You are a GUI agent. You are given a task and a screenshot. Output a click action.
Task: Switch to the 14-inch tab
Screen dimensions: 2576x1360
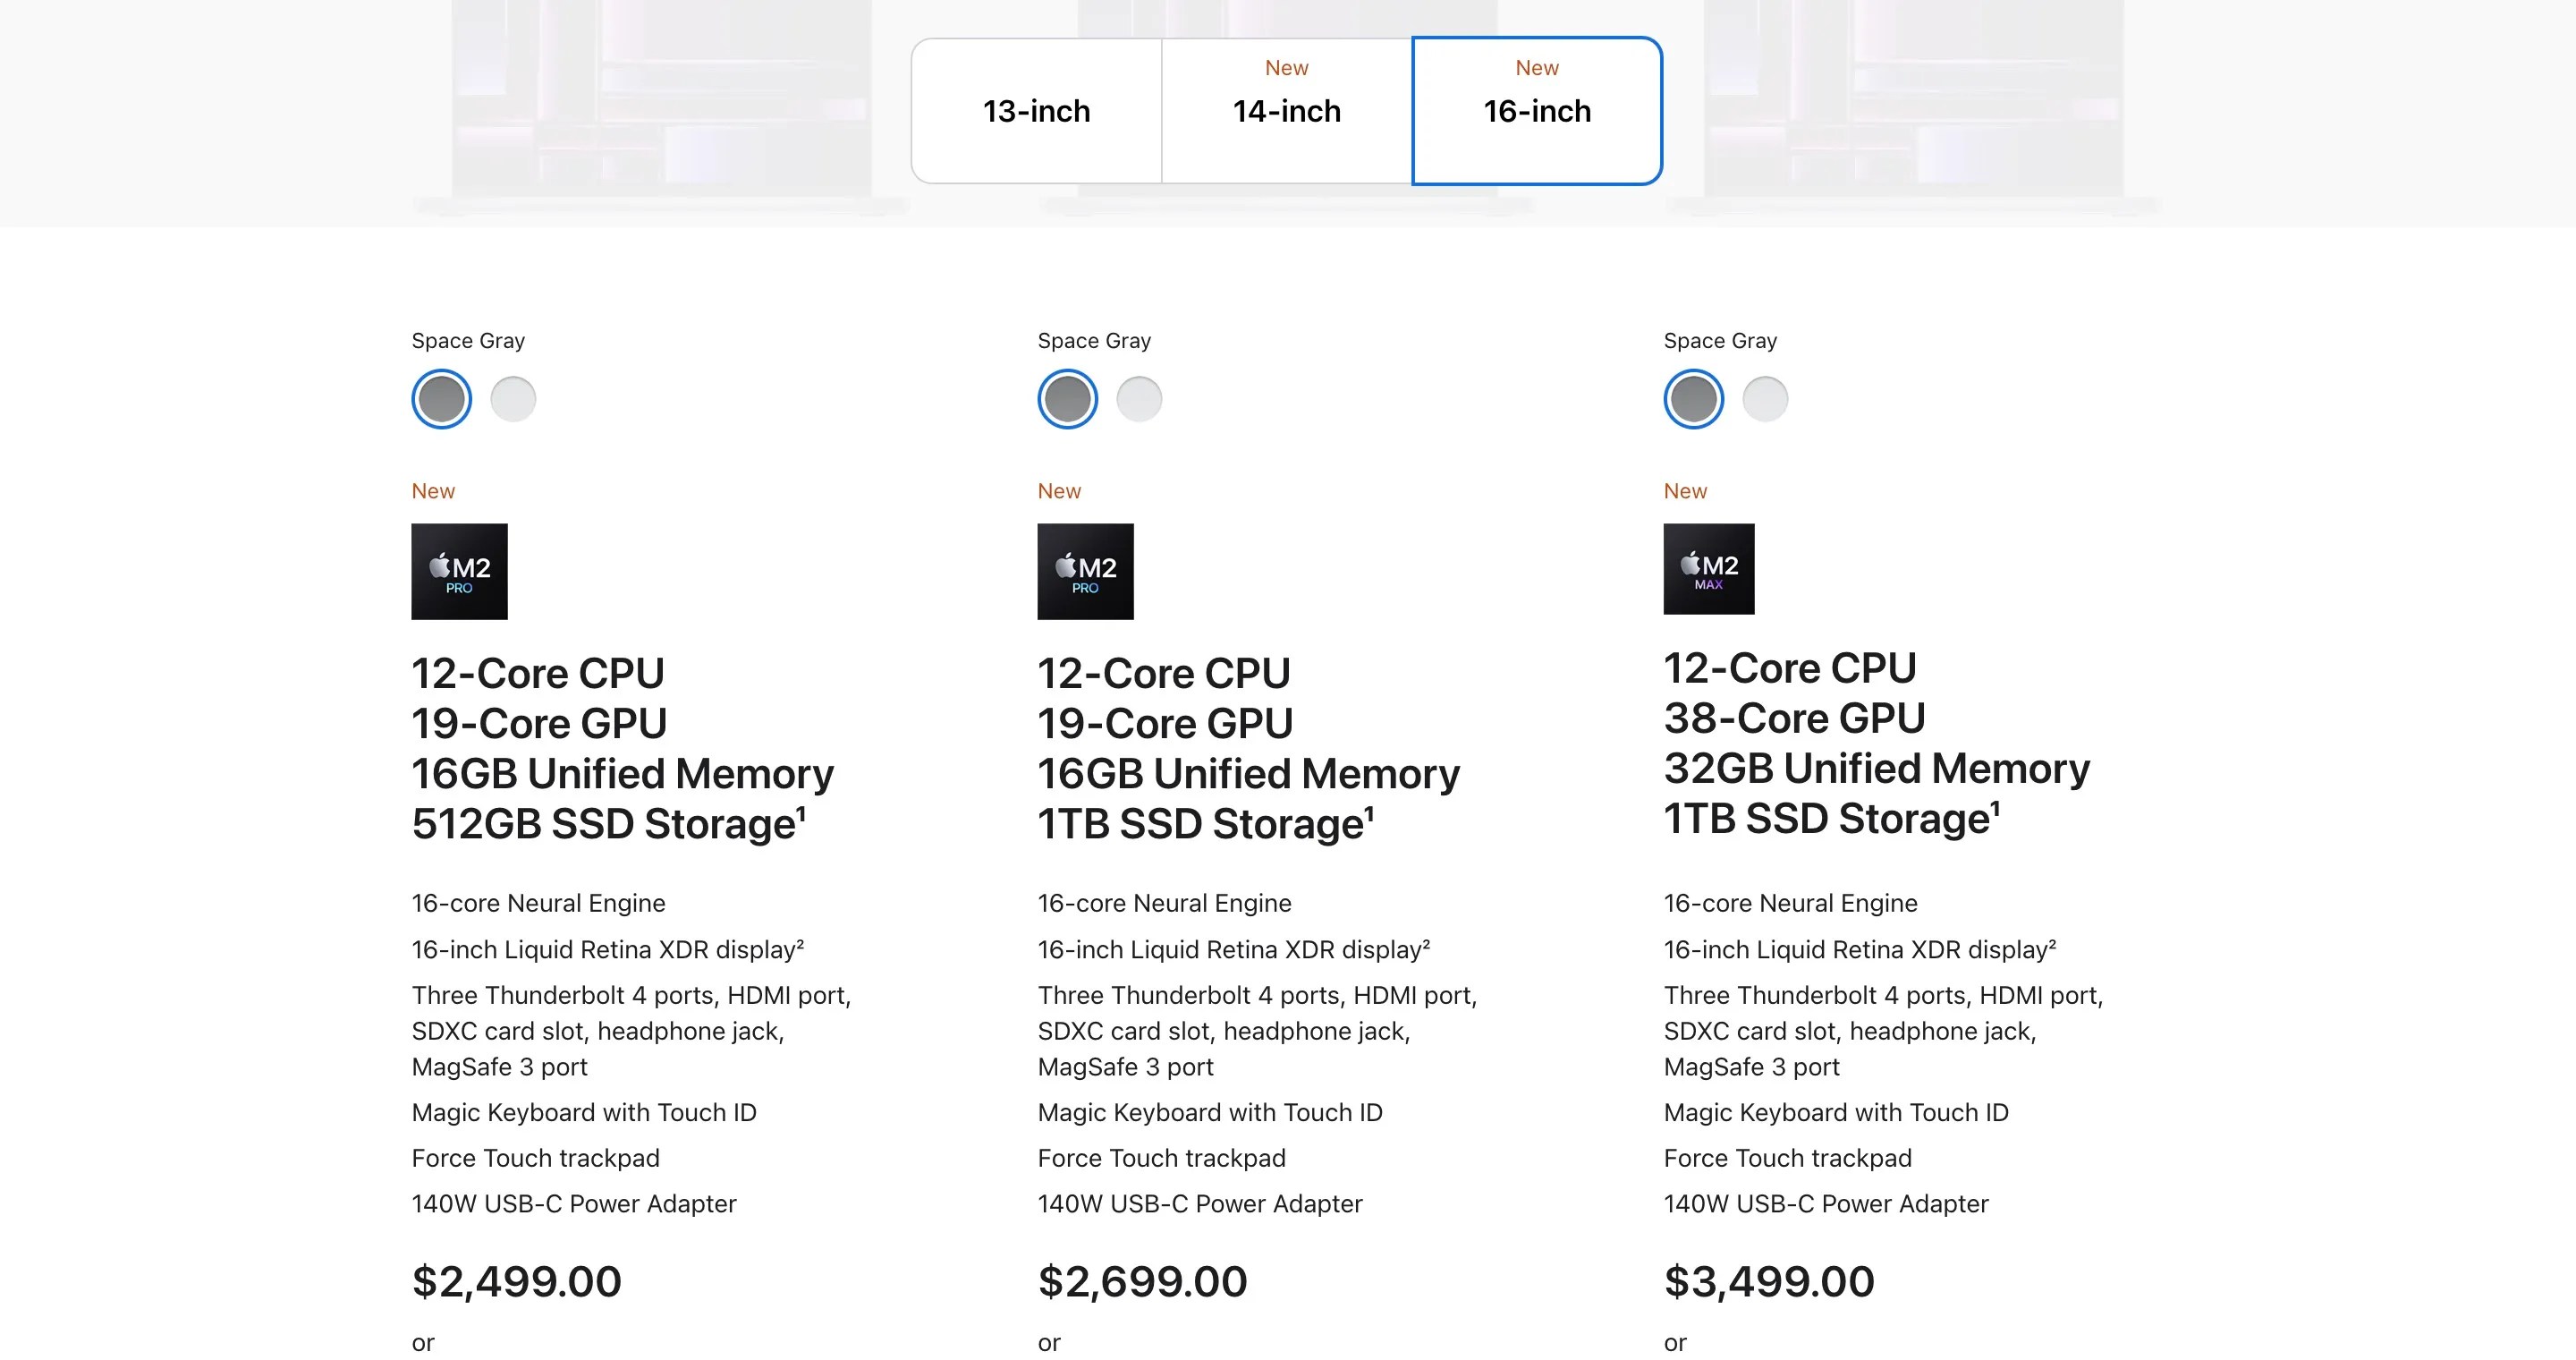click(1286, 111)
